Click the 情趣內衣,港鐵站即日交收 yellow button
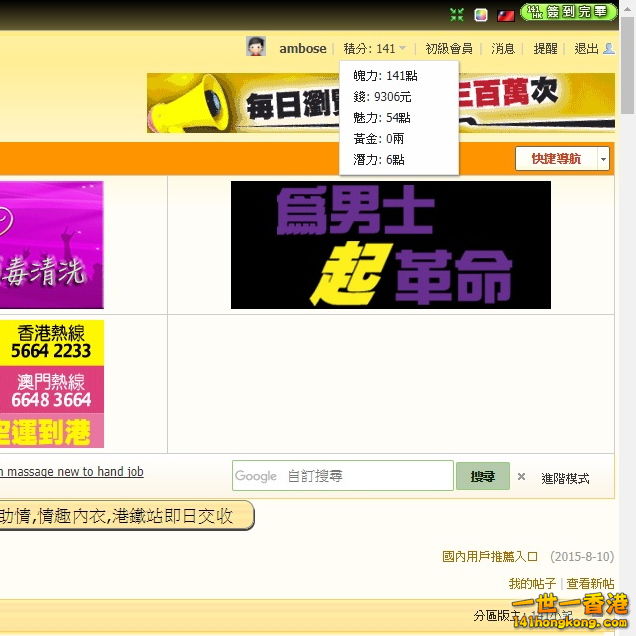636x636 pixels. coord(127,515)
